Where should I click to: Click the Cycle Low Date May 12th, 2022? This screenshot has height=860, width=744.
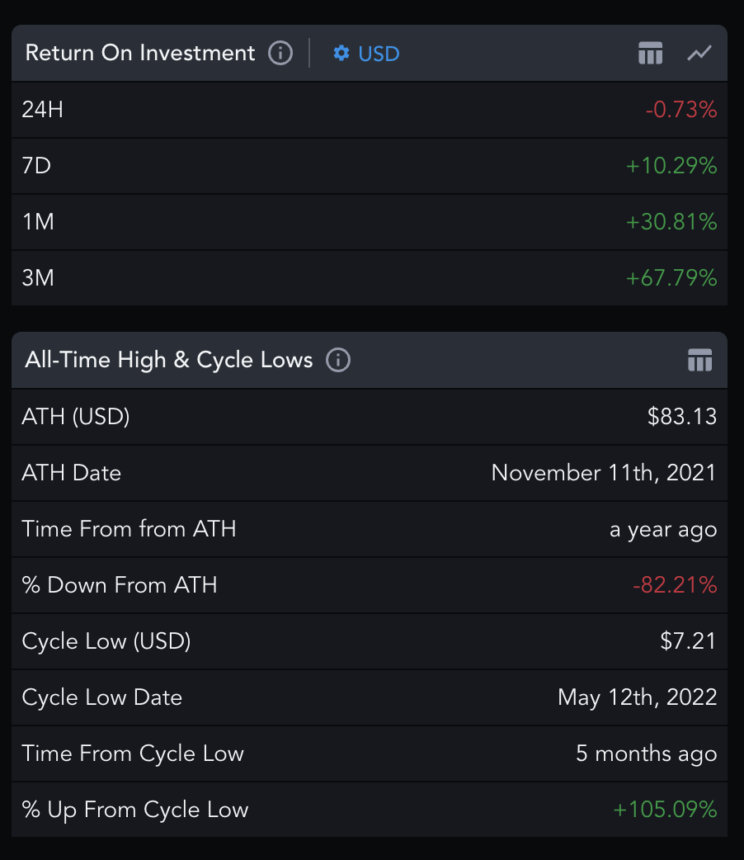637,697
